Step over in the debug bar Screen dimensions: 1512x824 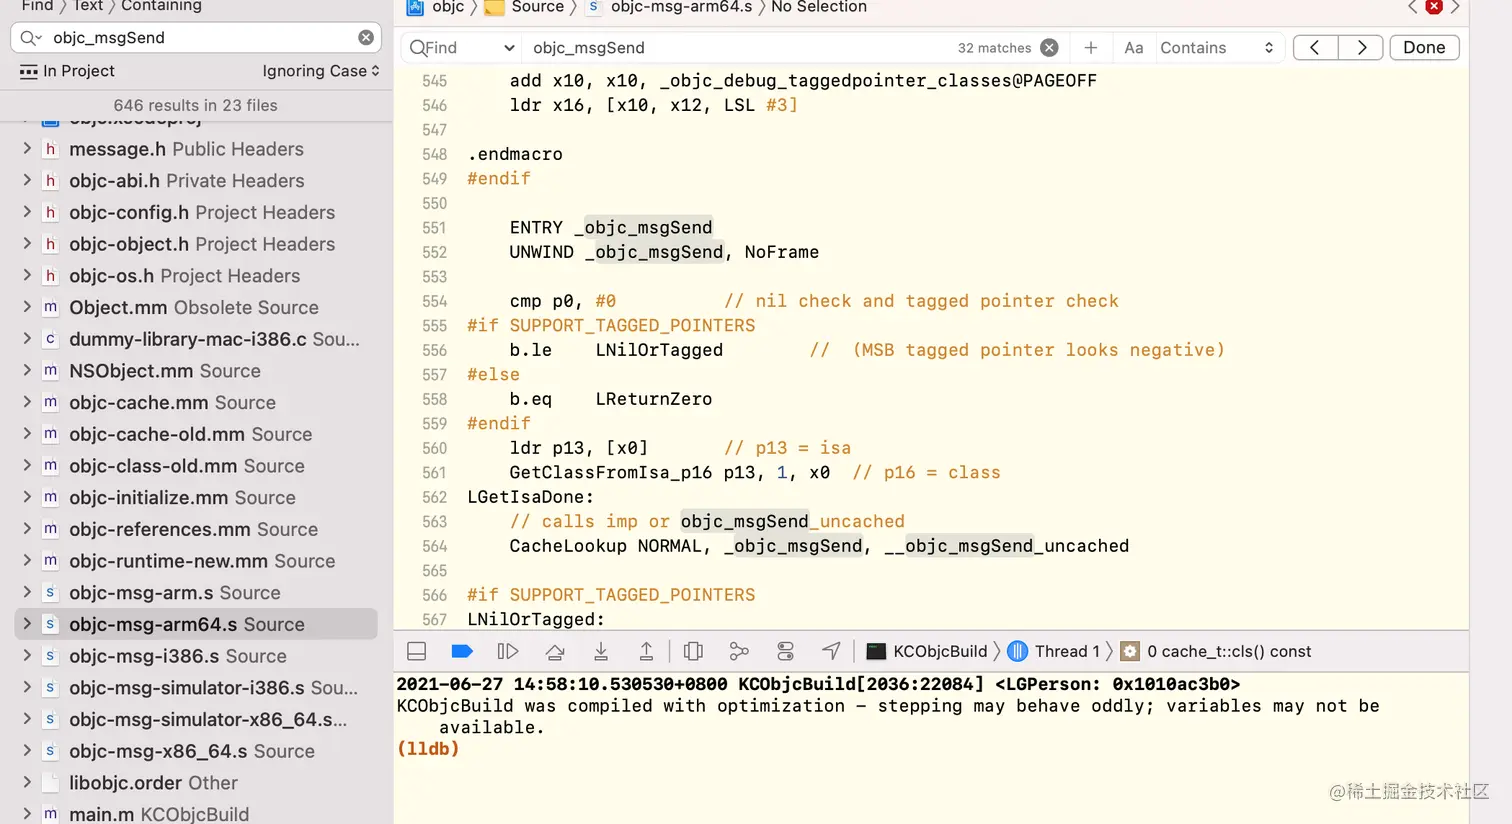[x=555, y=651]
